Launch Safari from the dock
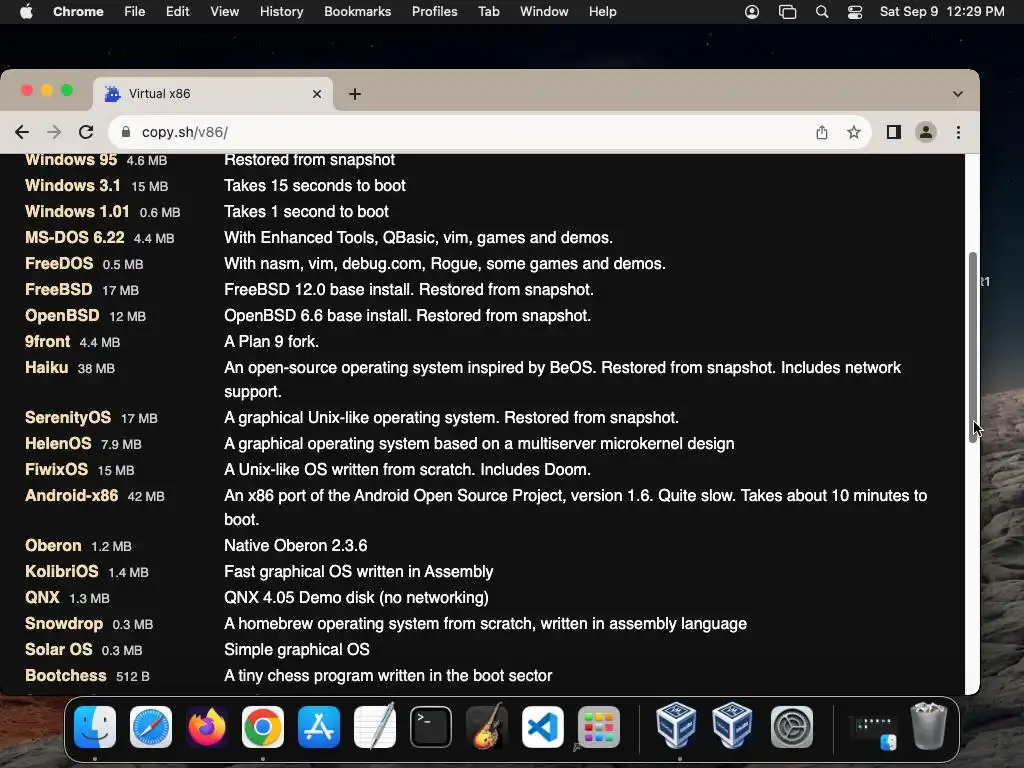The height and width of the screenshot is (768, 1024). (x=151, y=726)
